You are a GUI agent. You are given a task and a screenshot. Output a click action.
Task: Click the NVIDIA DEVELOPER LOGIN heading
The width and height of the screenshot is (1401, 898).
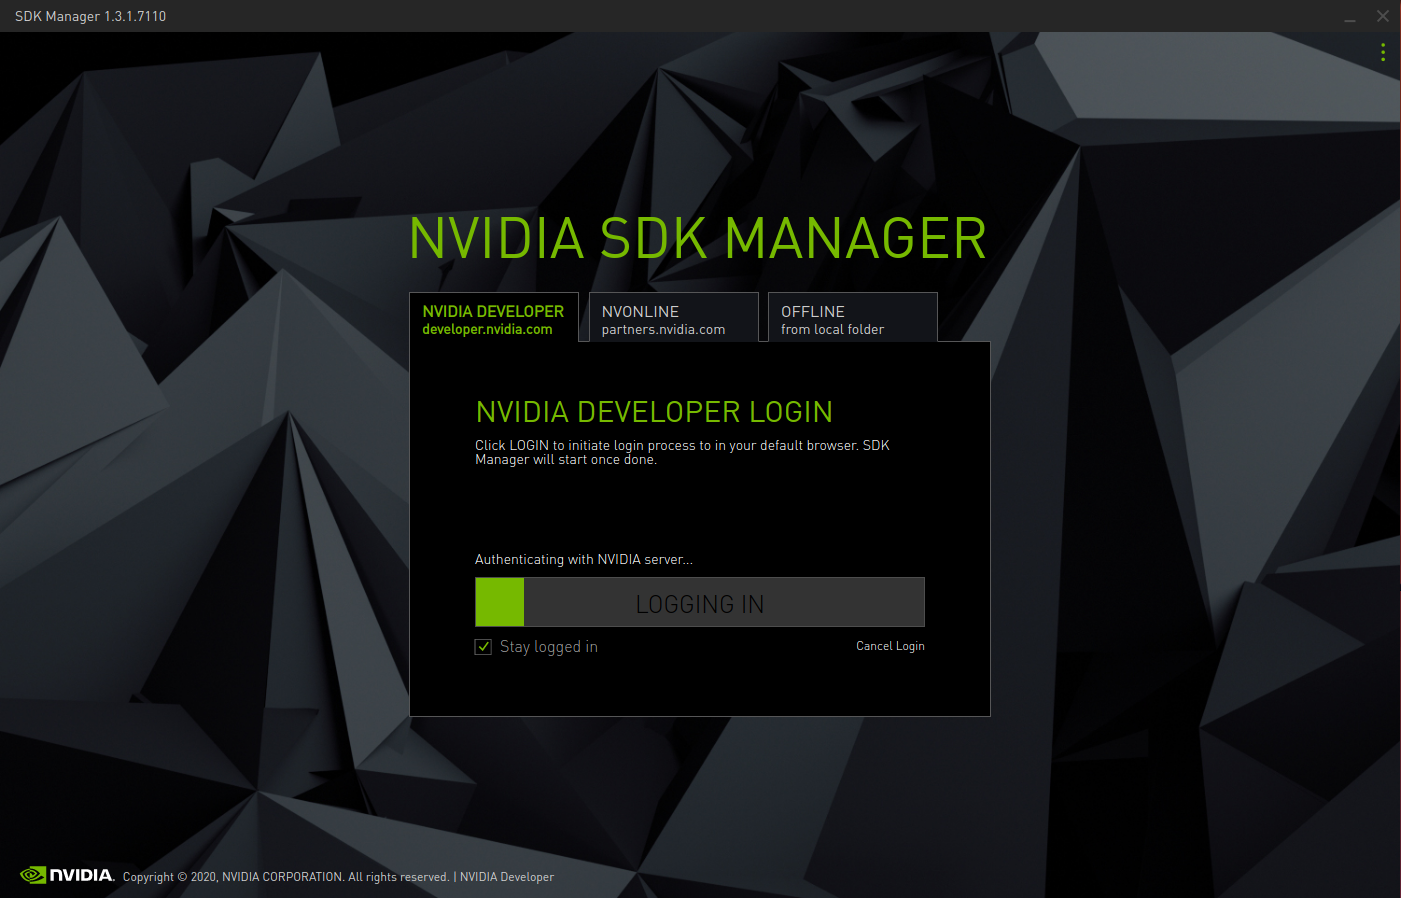click(x=654, y=412)
